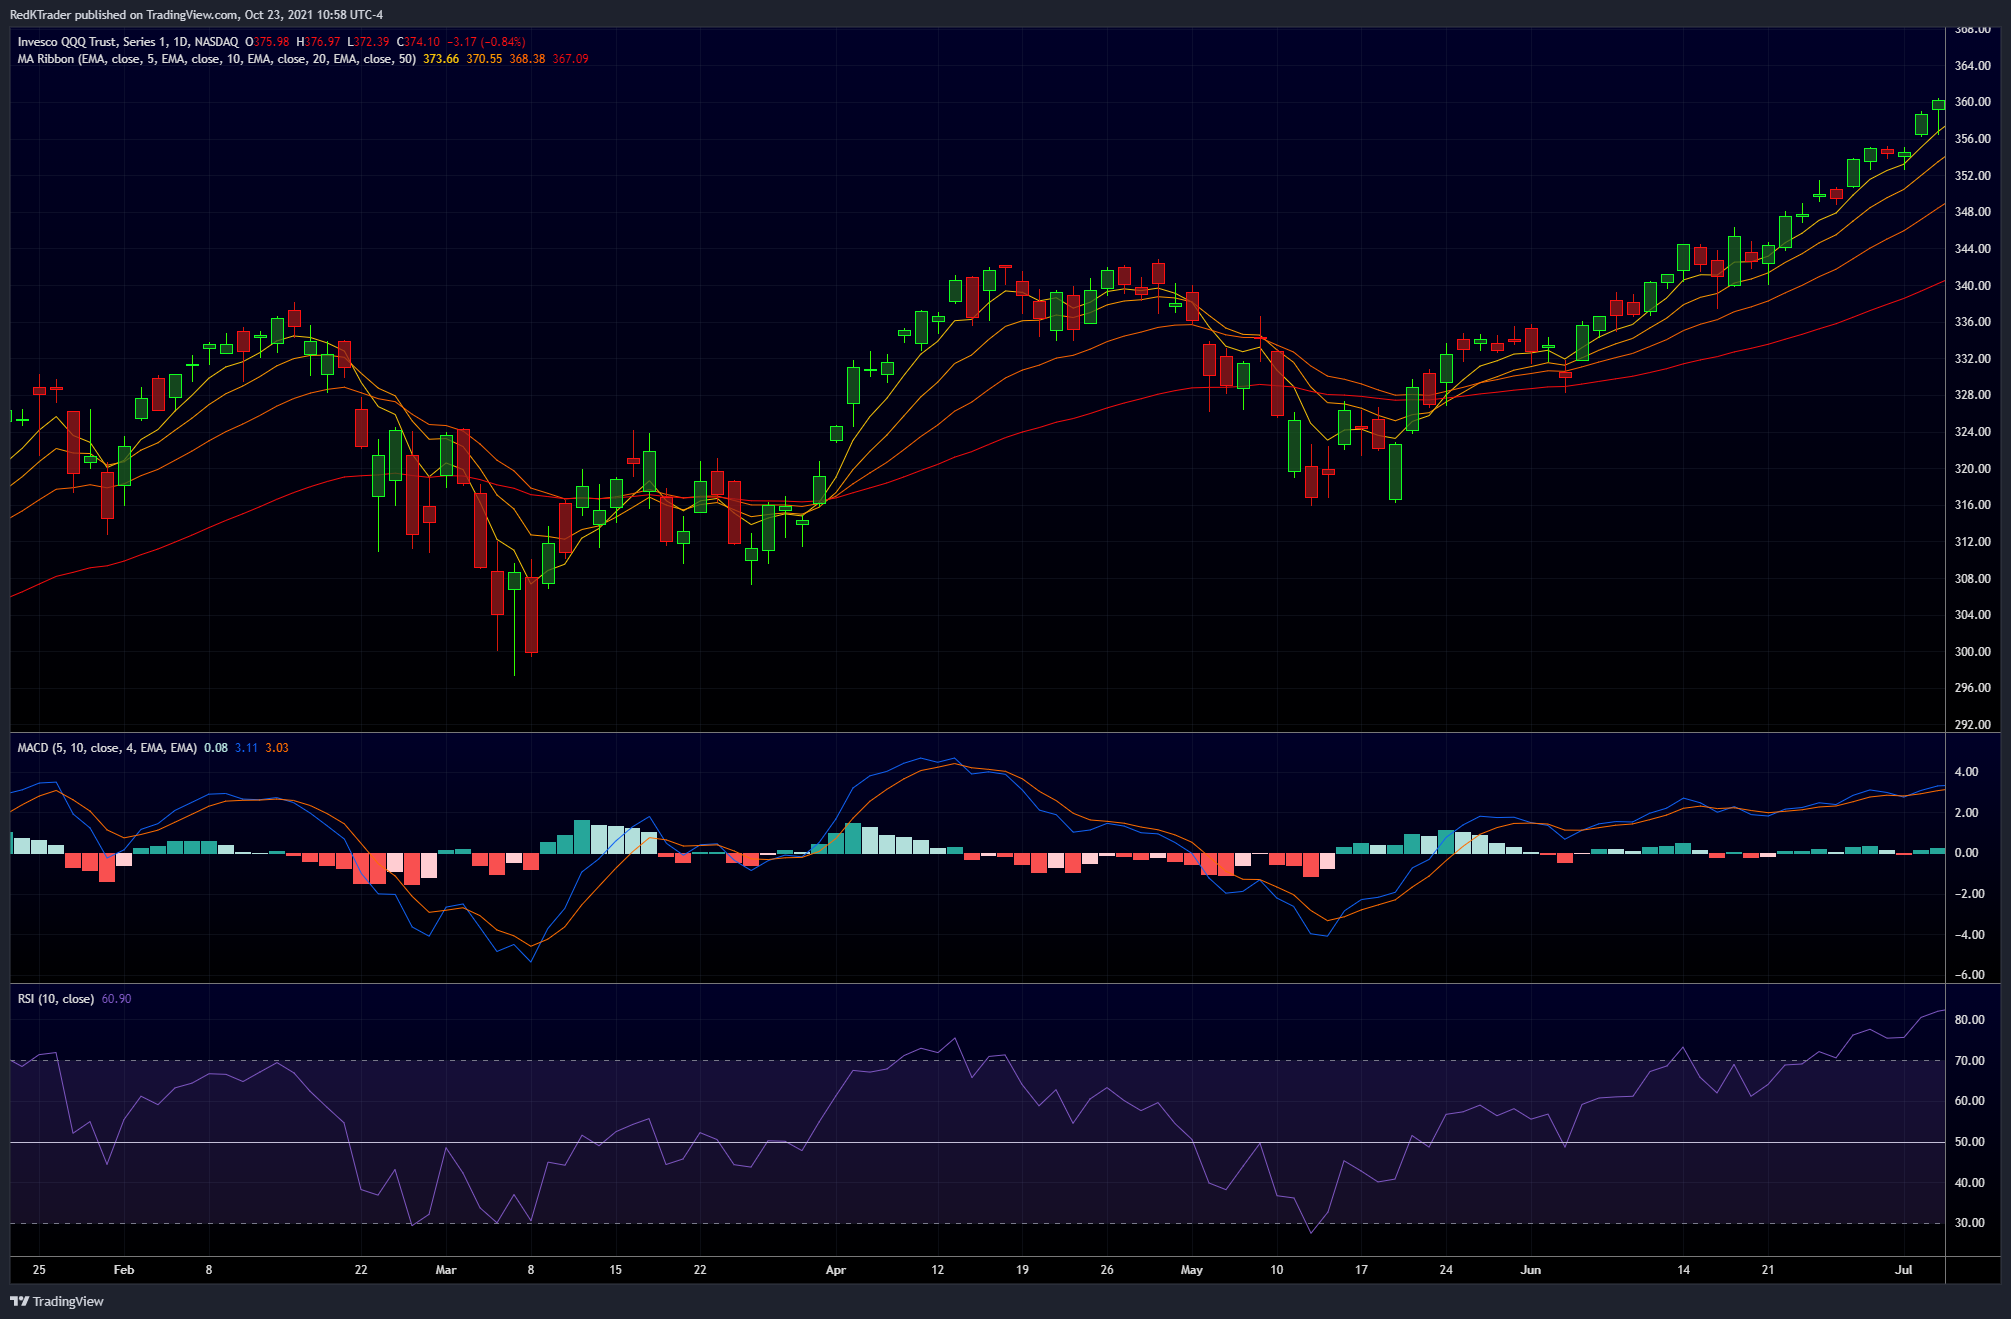Image resolution: width=2011 pixels, height=1319 pixels.
Task: Click the 50.00 RSI axis label
Action: (1969, 1142)
